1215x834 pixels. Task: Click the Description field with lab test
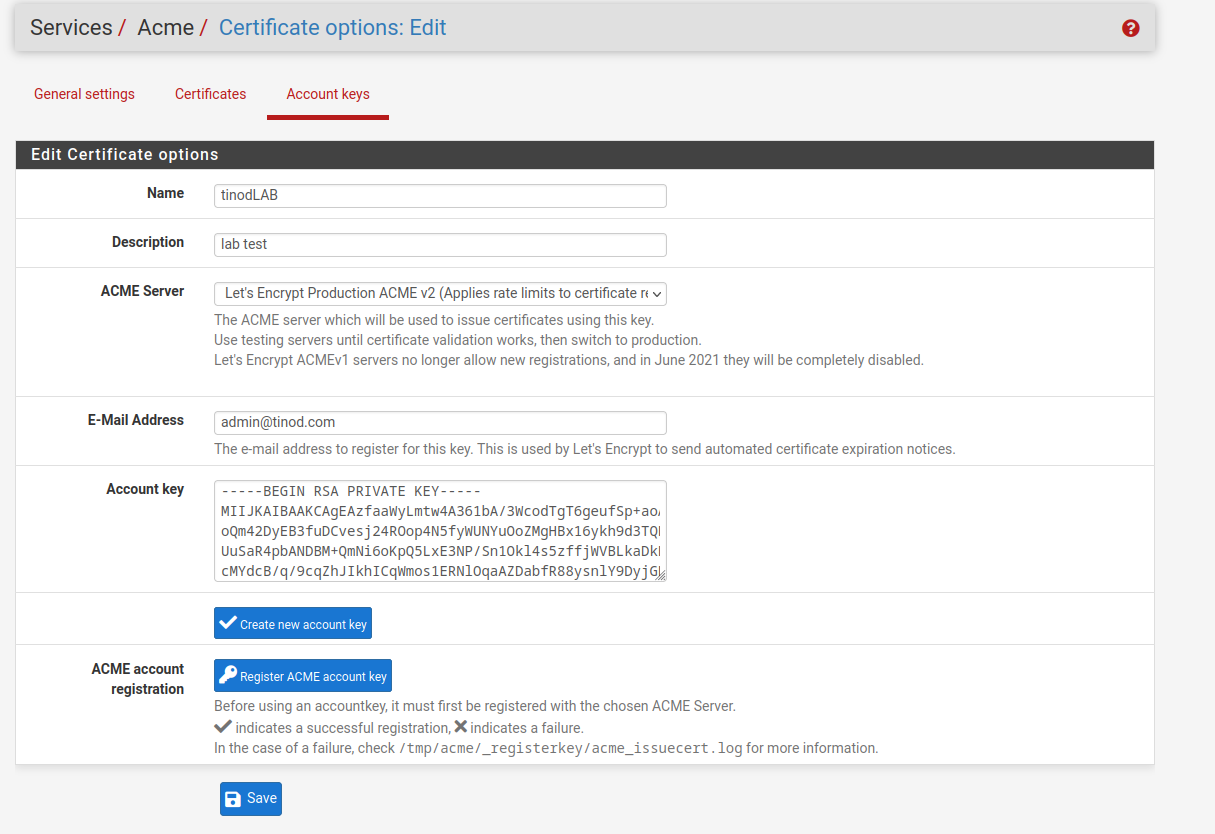coord(440,245)
